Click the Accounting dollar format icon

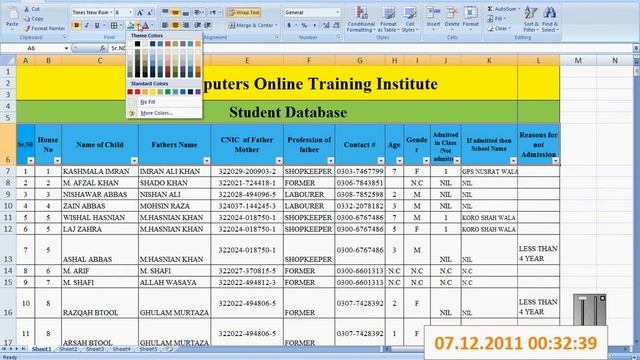[x=289, y=25]
